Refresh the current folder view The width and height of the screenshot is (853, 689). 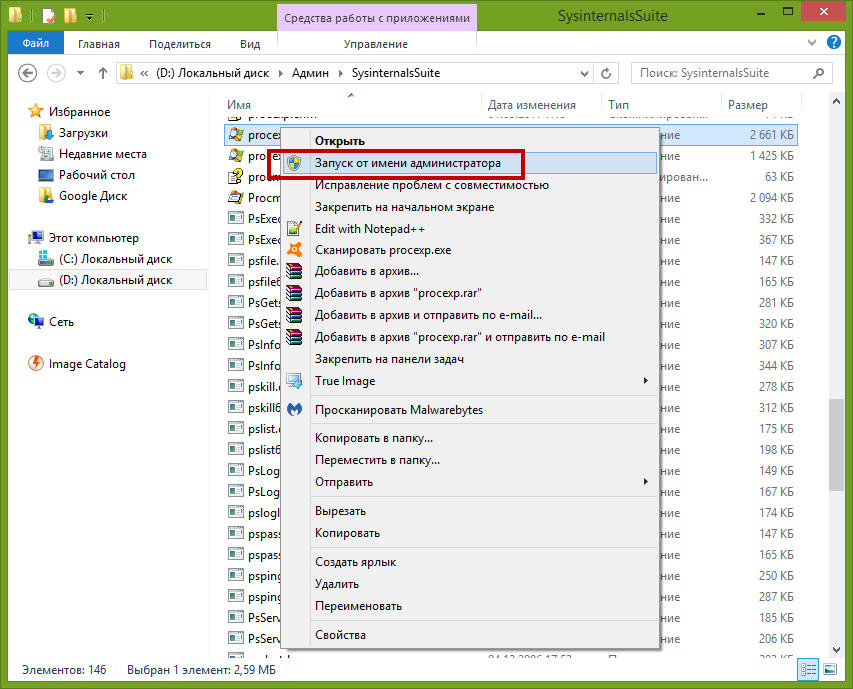coord(605,73)
